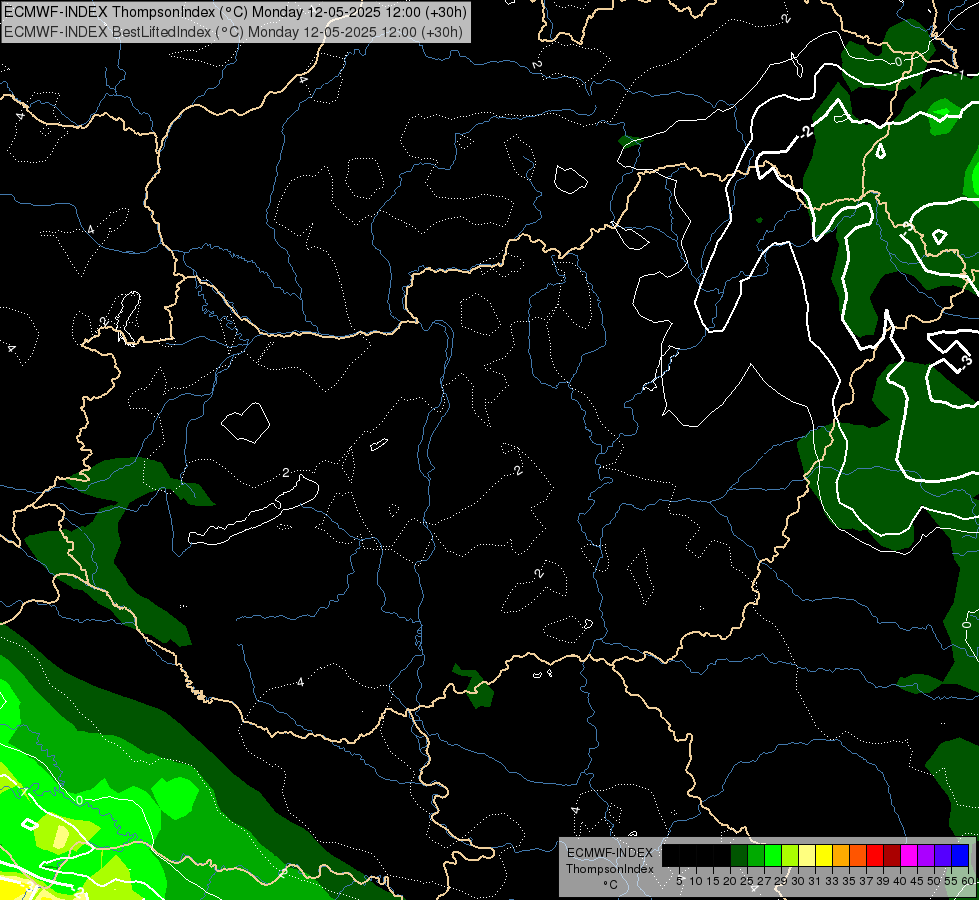Screen dimensions: 979x900
Task: Select the pale yellow 30–31 legend swatch
Action: 807,855
